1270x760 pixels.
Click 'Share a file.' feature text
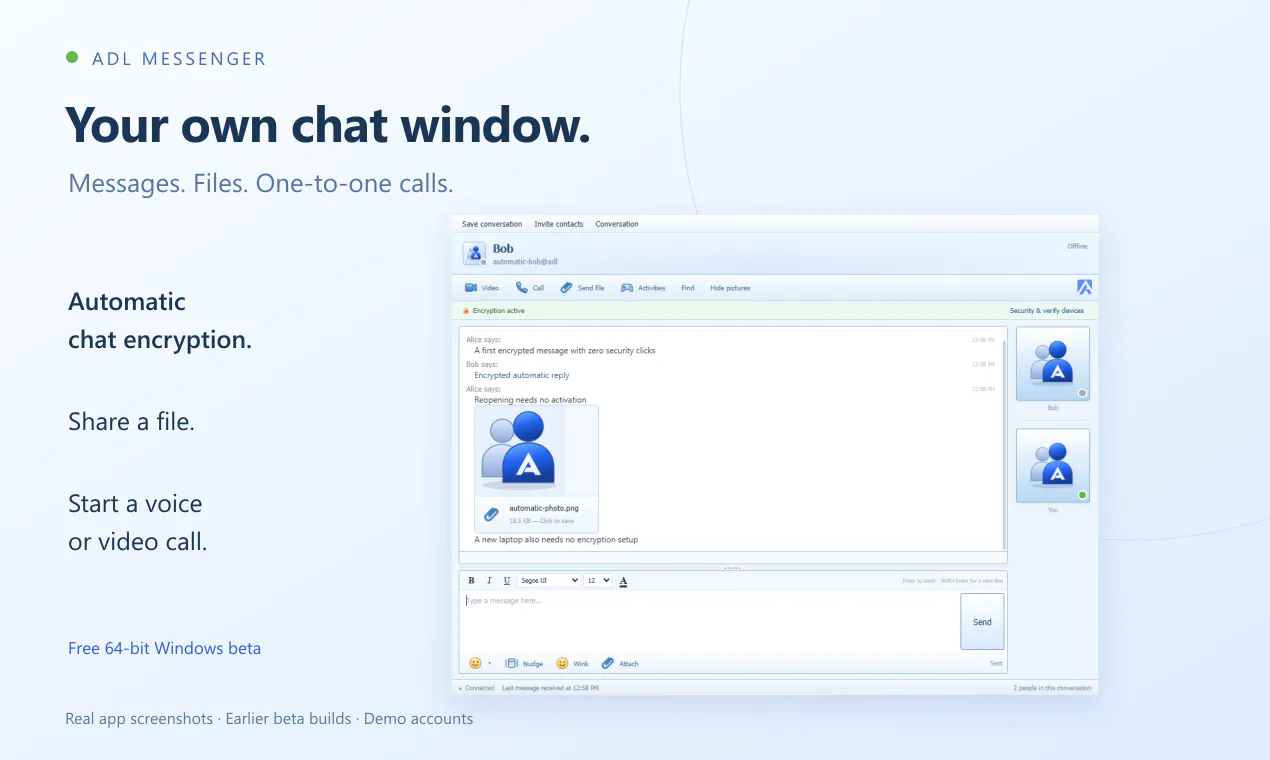(x=131, y=421)
